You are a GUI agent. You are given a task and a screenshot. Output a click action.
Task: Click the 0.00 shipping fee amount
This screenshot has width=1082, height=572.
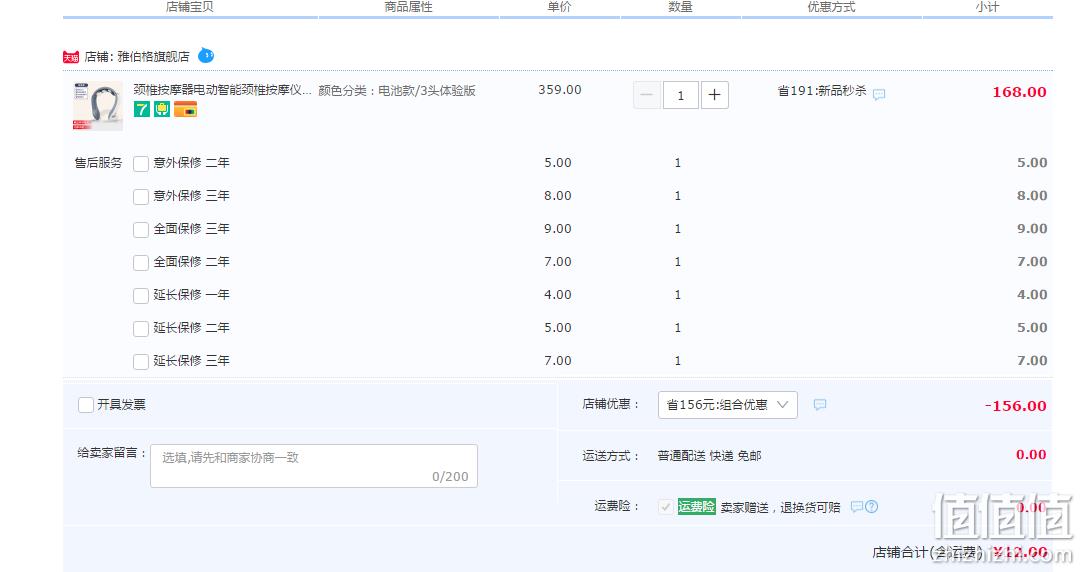[1031, 455]
